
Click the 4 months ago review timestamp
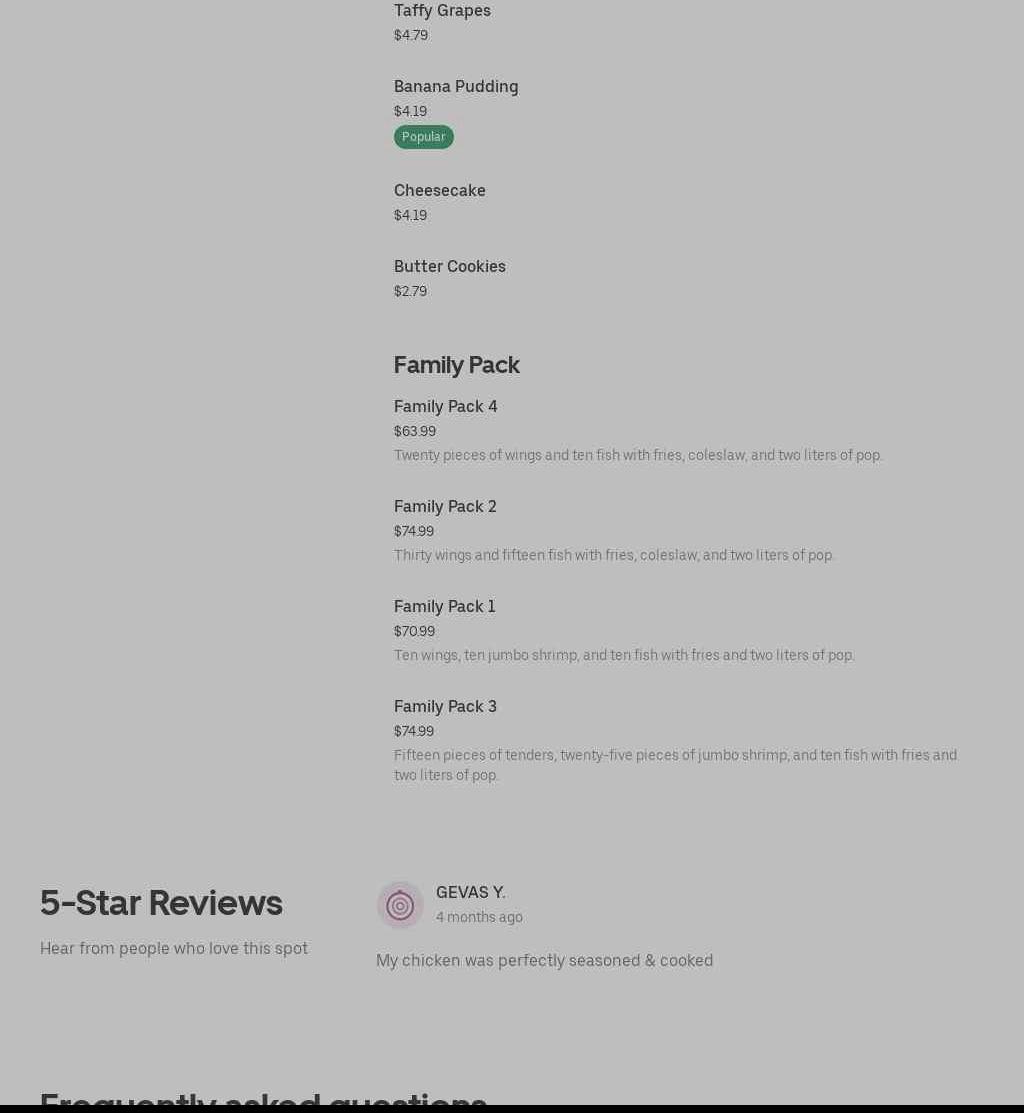pos(478,918)
